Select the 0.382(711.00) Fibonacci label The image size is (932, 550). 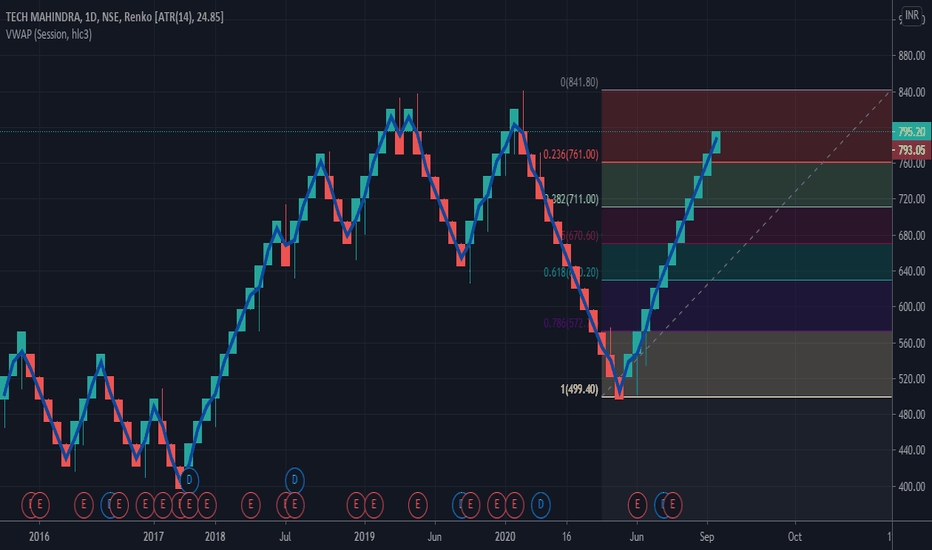(572, 199)
